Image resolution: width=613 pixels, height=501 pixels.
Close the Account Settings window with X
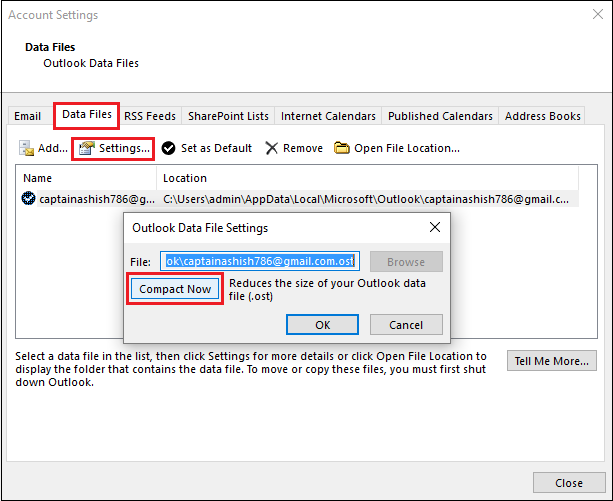pyautogui.click(x=598, y=14)
